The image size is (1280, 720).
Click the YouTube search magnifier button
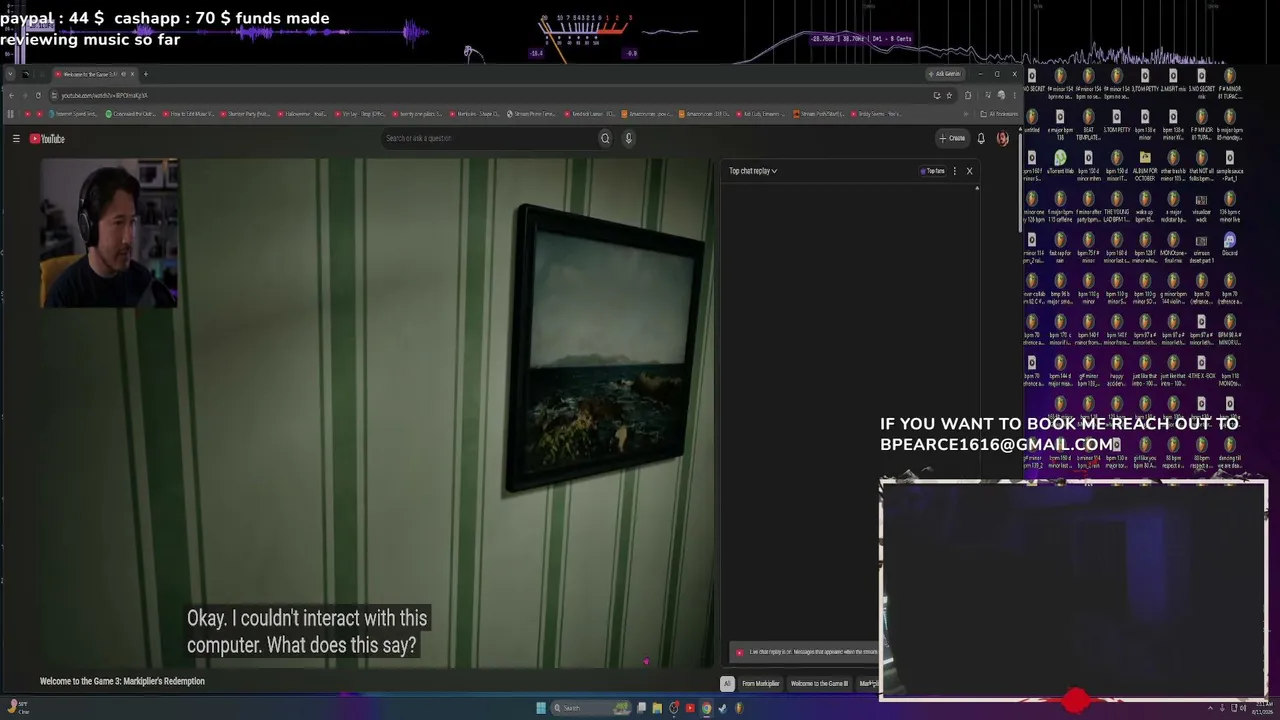(x=605, y=139)
